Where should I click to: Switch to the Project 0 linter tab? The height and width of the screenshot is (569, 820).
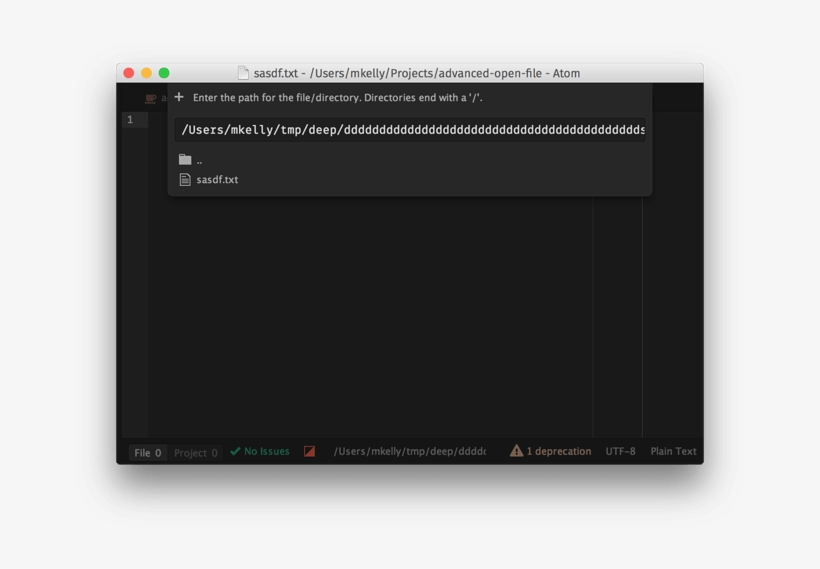pos(196,452)
